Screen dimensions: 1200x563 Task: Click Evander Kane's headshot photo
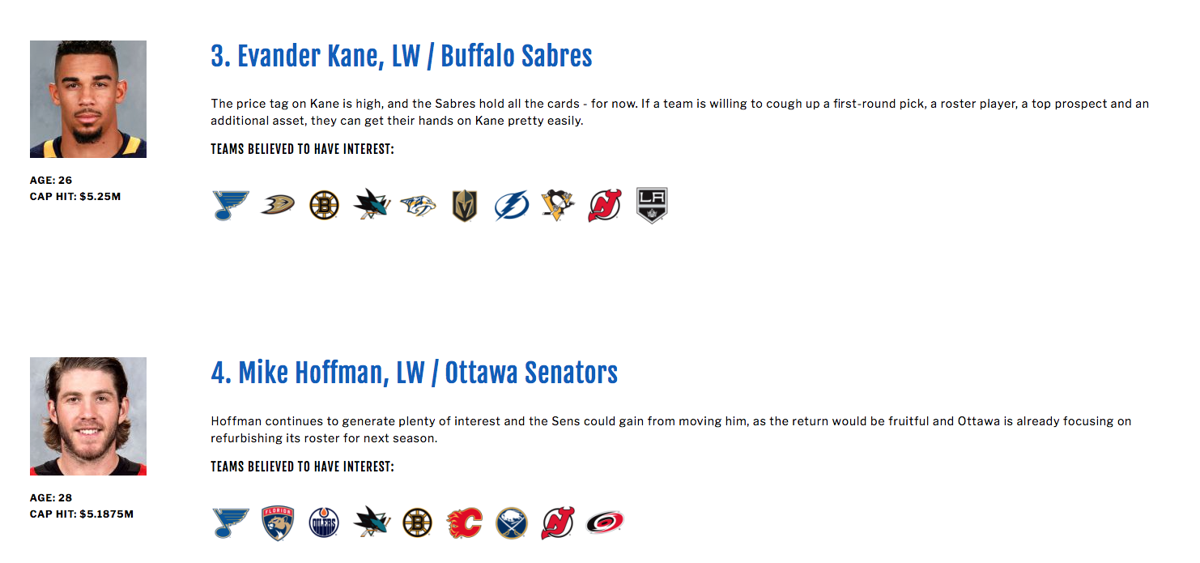pos(88,99)
